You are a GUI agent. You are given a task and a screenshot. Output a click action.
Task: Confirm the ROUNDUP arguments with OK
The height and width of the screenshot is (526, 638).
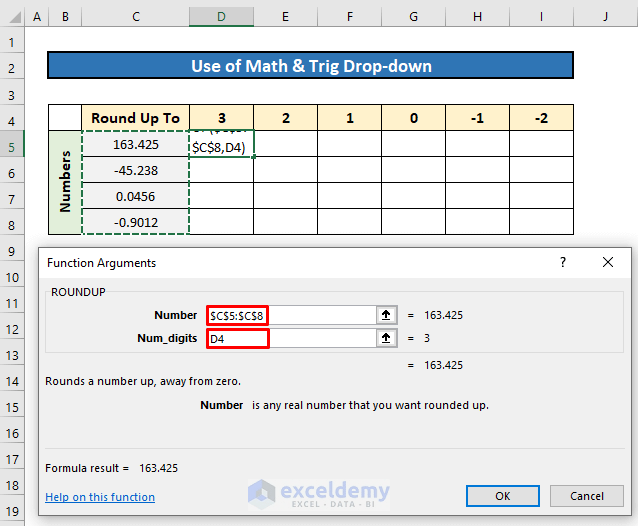tap(503, 496)
